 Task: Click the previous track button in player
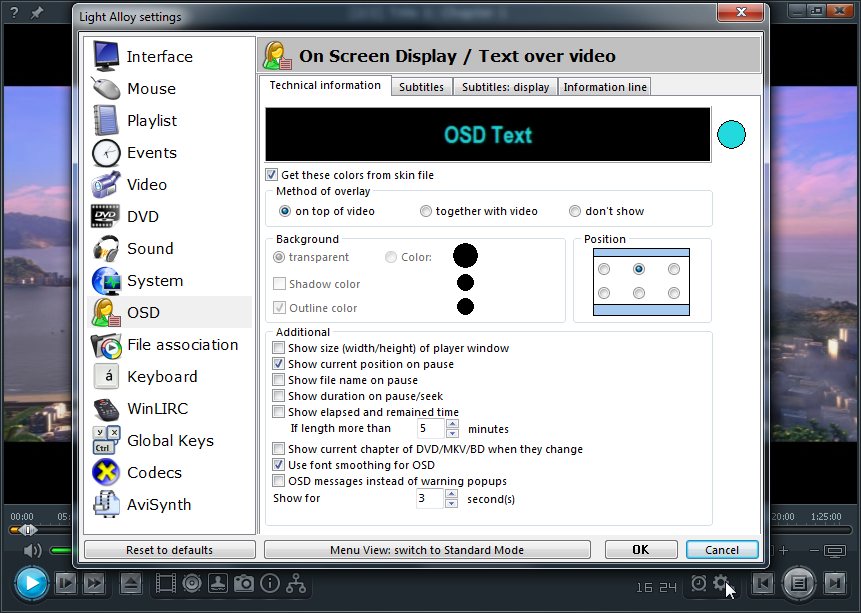[763, 583]
